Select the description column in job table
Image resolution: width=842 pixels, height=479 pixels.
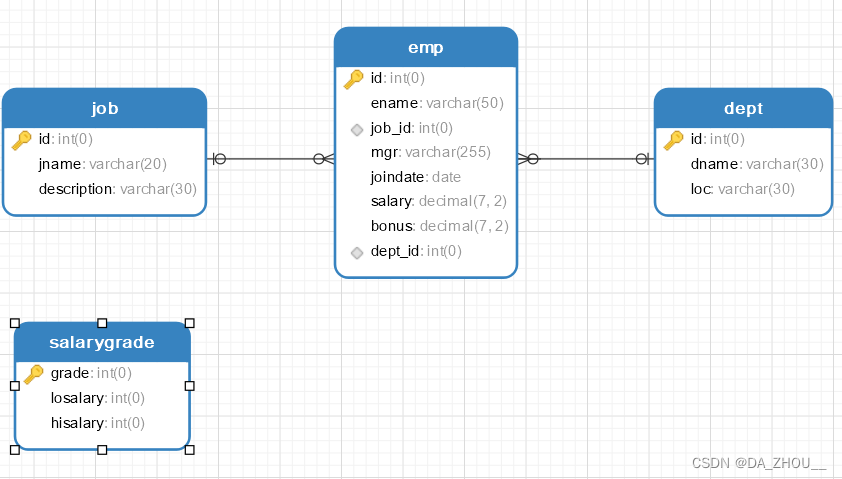(x=117, y=188)
